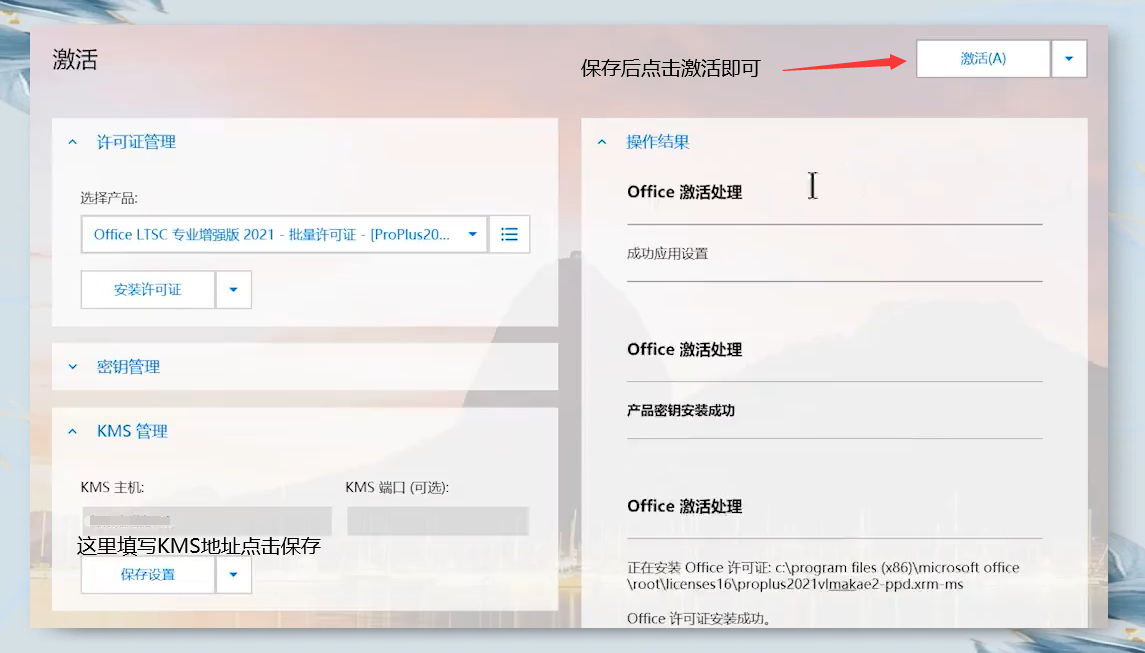Click the product list icon button

[x=509, y=234]
